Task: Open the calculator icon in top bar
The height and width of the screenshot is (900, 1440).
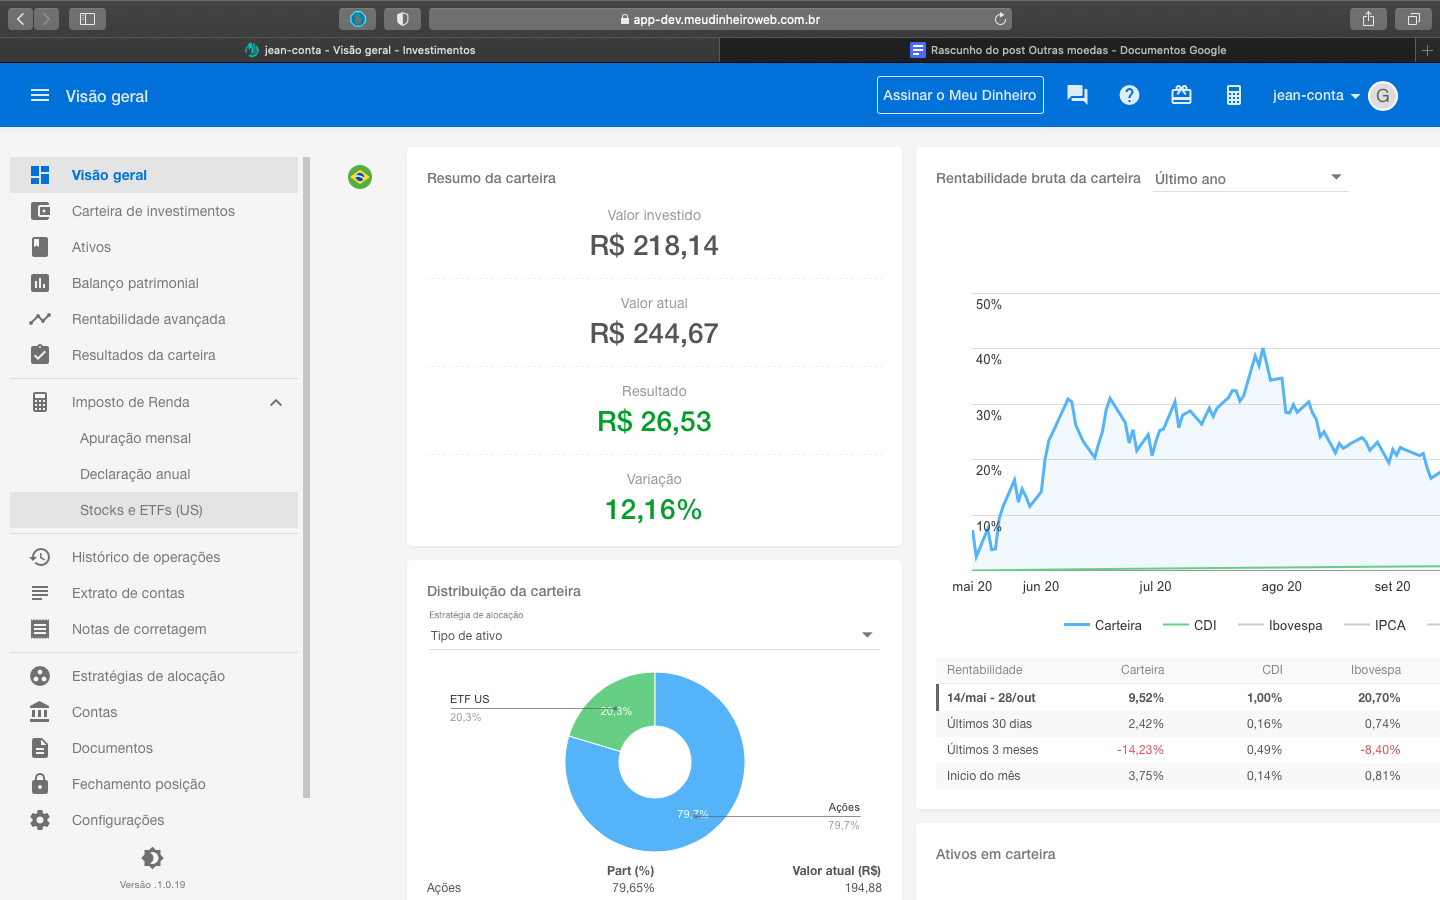Action: pos(1233,95)
